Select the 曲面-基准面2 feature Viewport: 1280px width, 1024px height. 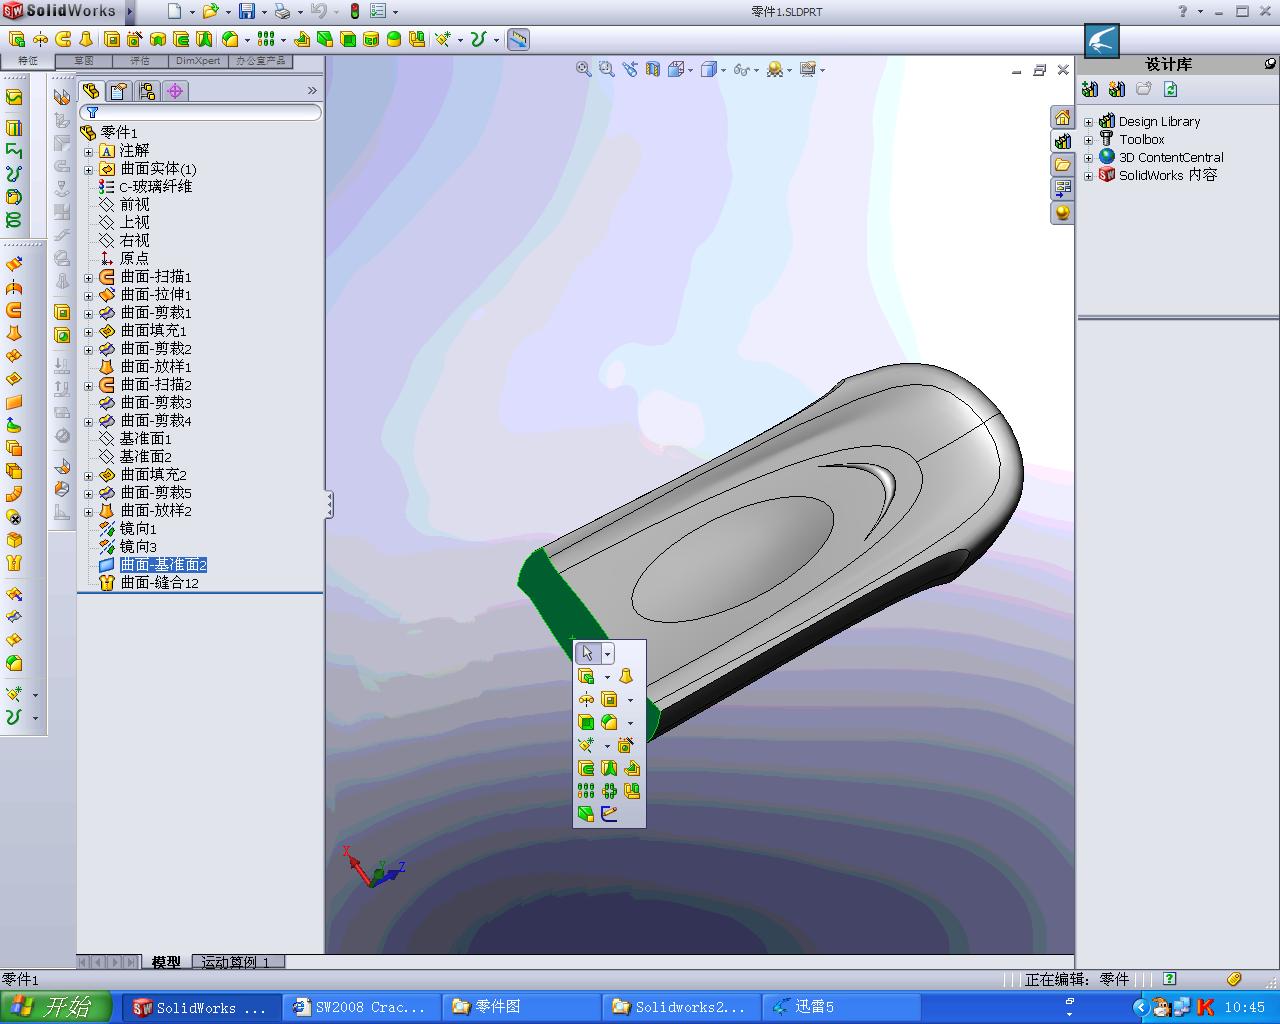coord(163,565)
